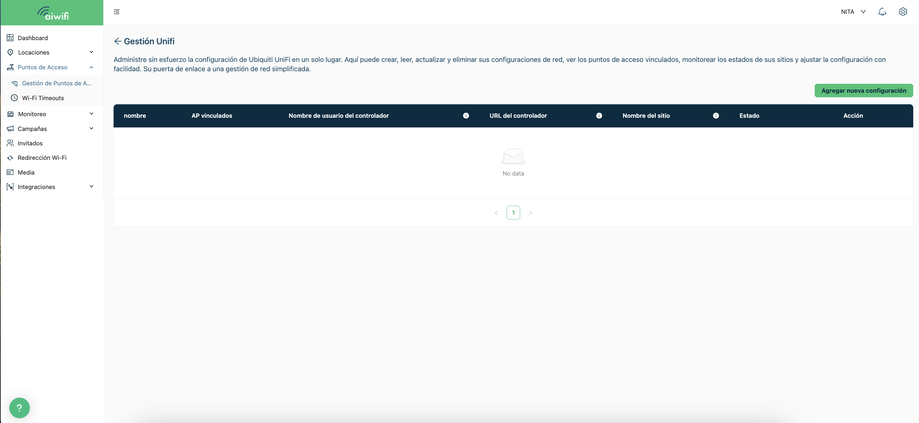Click Agregar nueva configuración button
Viewport: 919px width, 423px height.
863,91
